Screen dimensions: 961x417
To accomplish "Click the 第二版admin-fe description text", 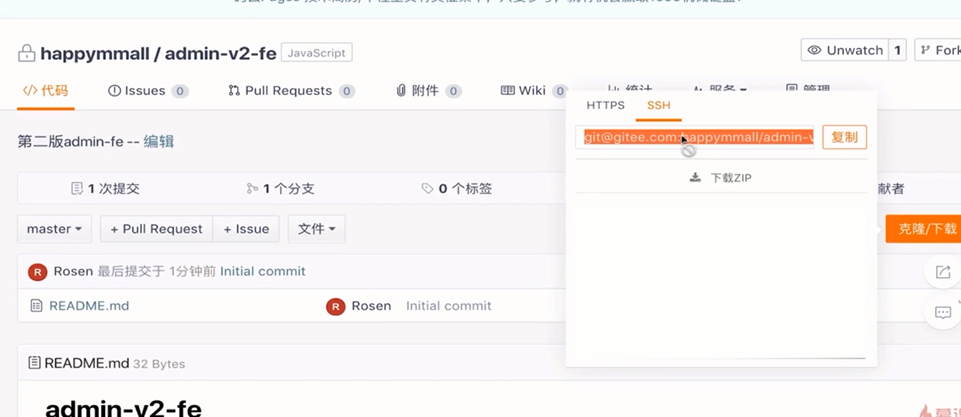I will (70, 142).
